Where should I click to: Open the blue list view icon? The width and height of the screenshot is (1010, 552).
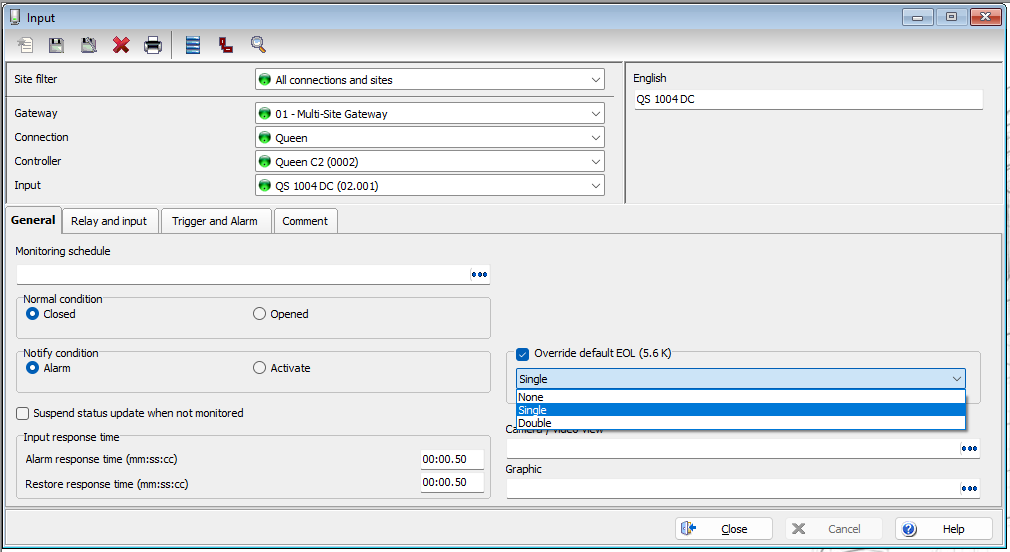pos(193,45)
